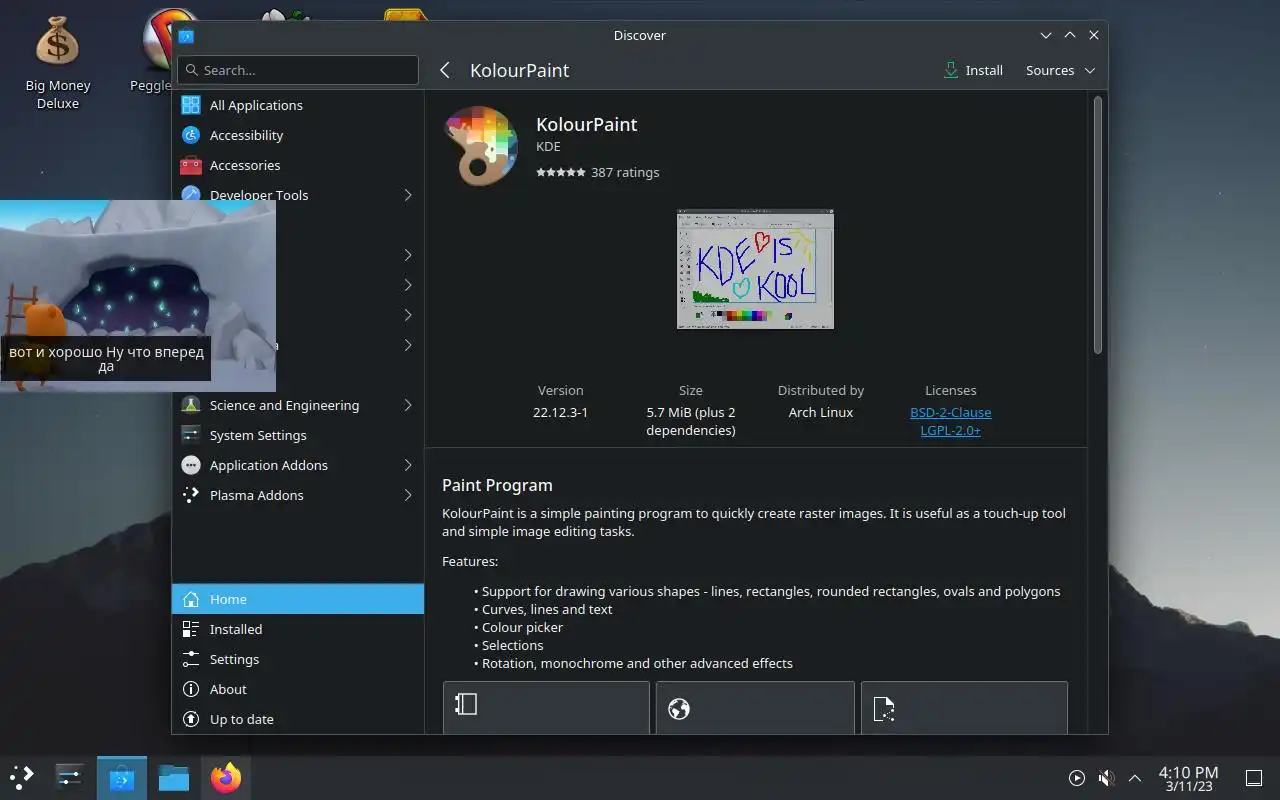
Task: Expand the Science and Engineering chevron
Action: click(408, 405)
